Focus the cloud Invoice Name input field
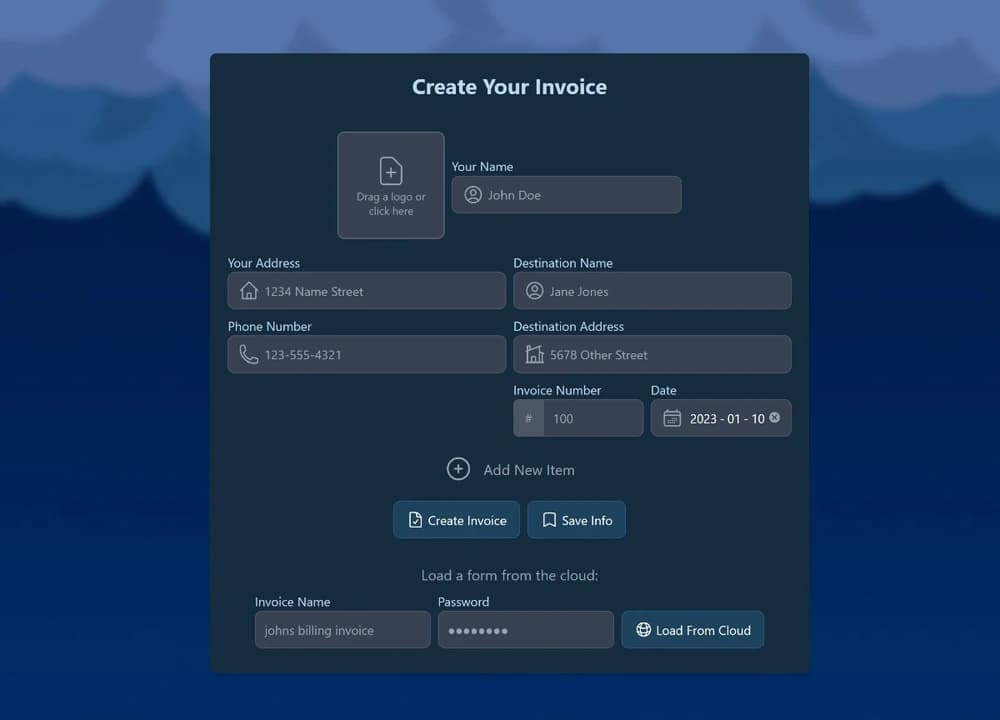1000x720 pixels. click(x=342, y=630)
